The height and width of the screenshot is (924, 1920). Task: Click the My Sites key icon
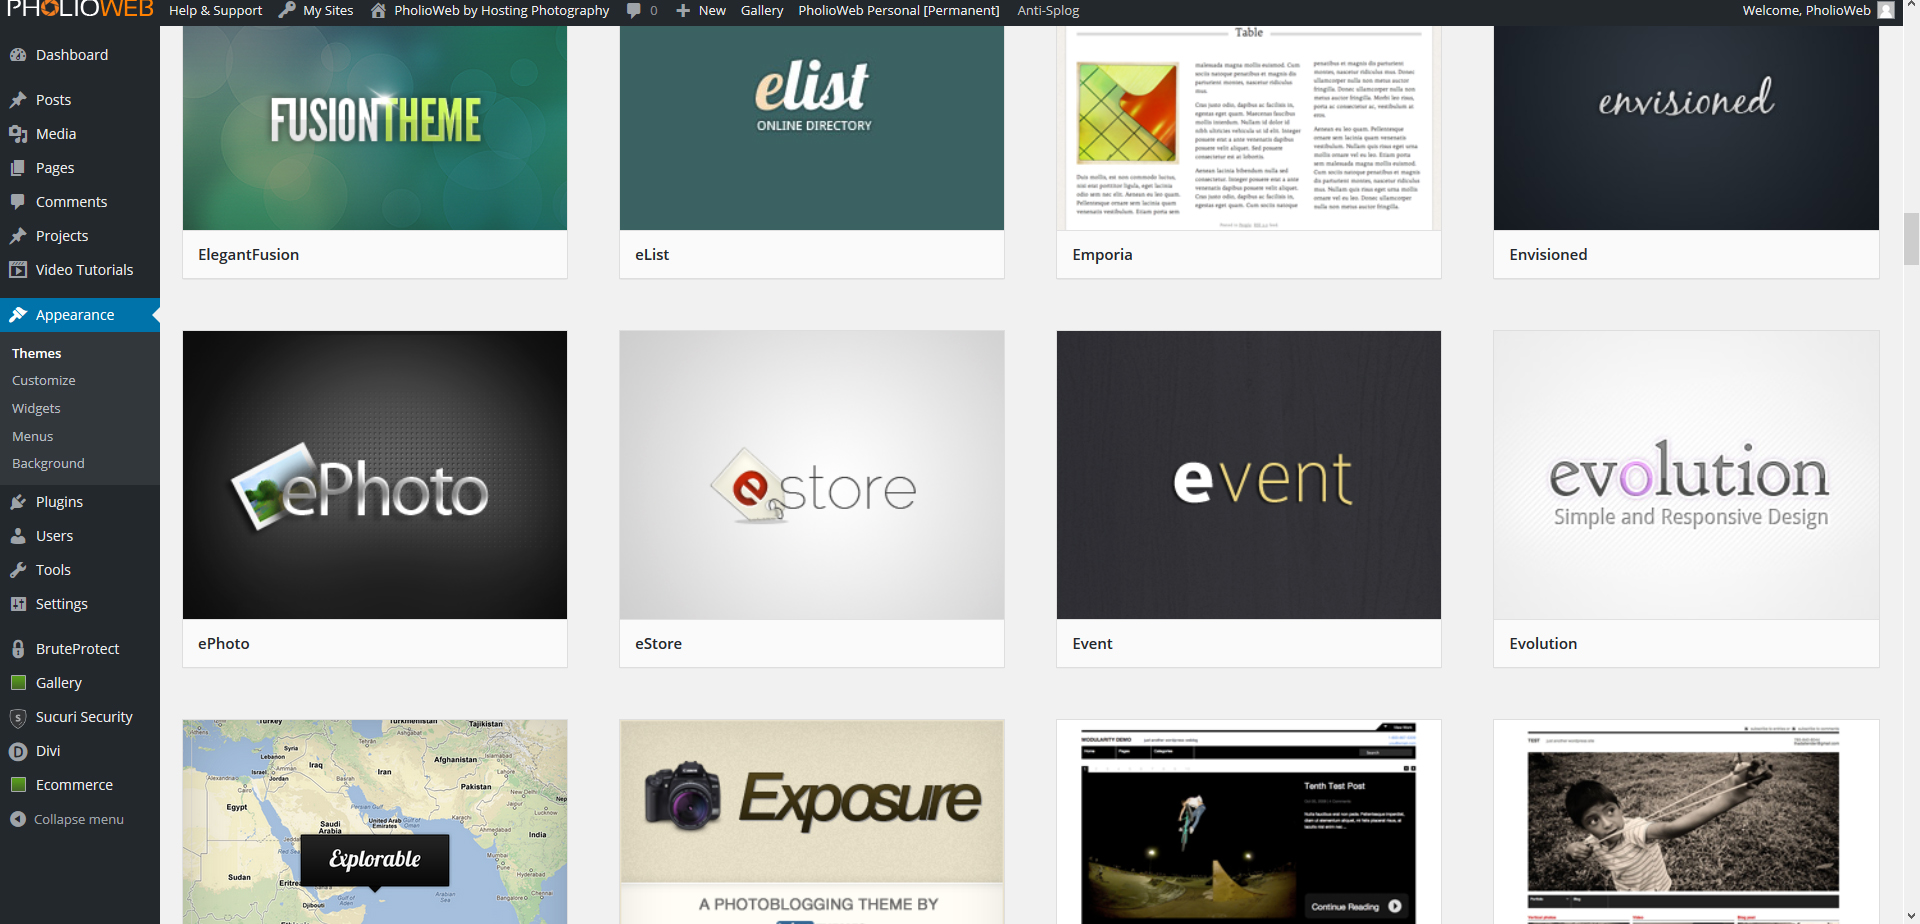pos(287,10)
